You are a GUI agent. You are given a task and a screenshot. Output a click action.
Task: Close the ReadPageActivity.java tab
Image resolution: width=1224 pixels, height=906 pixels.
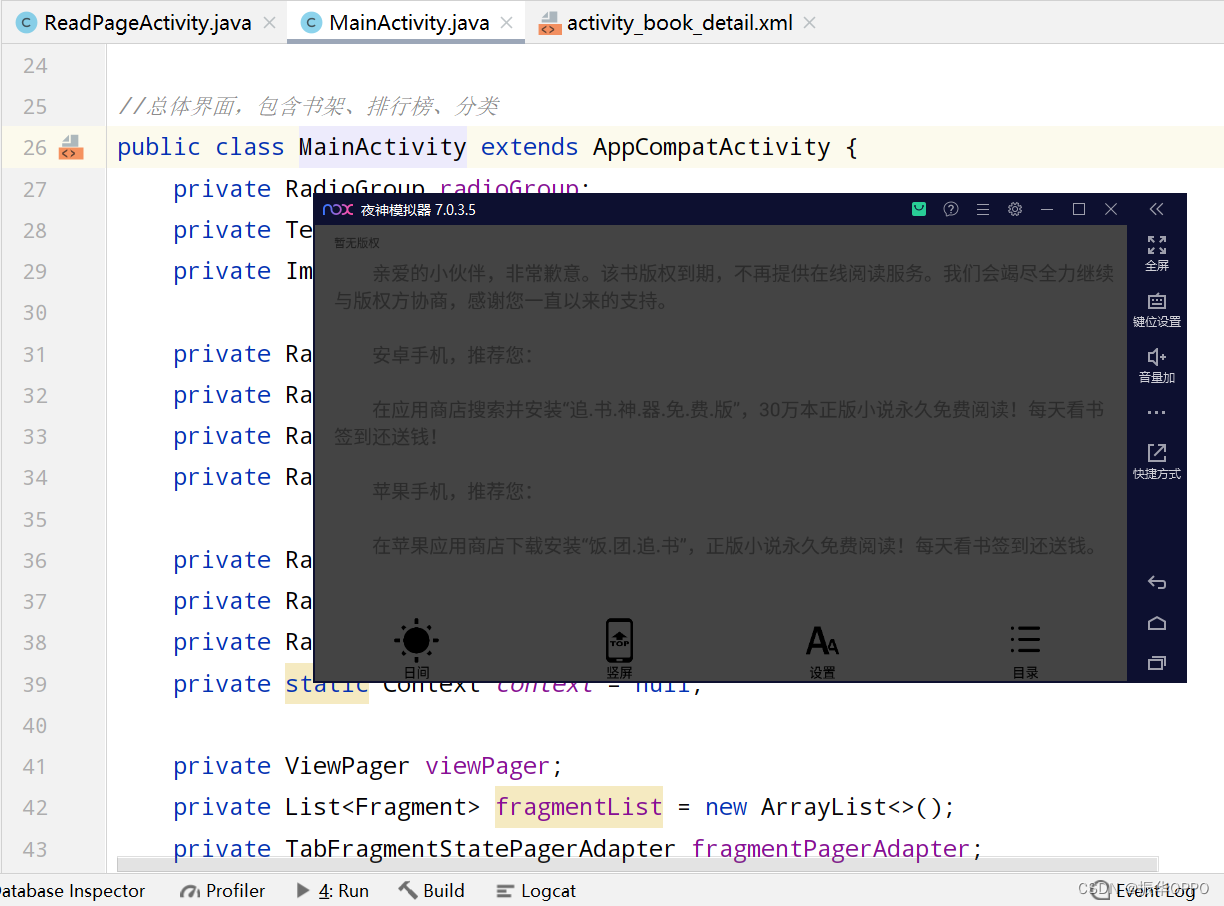pyautogui.click(x=269, y=23)
